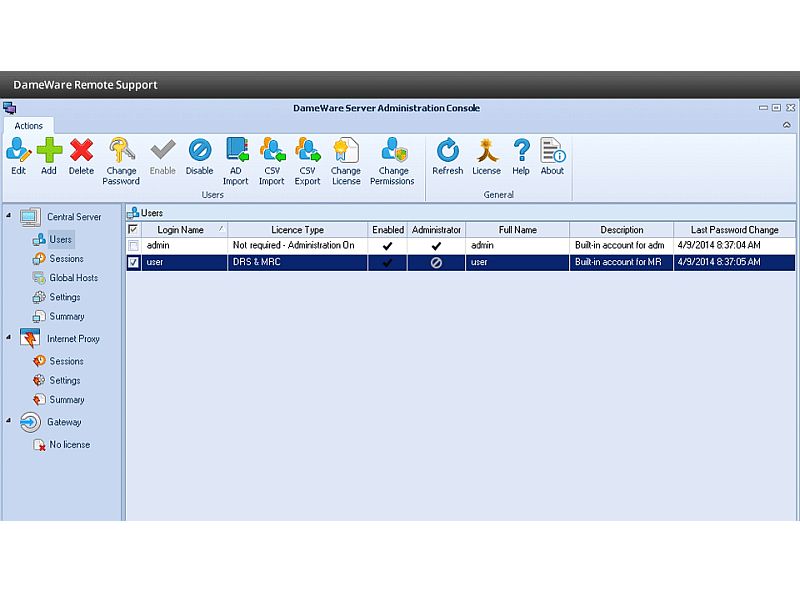
Task: Check the checkbox for the admin row
Action: 134,246
